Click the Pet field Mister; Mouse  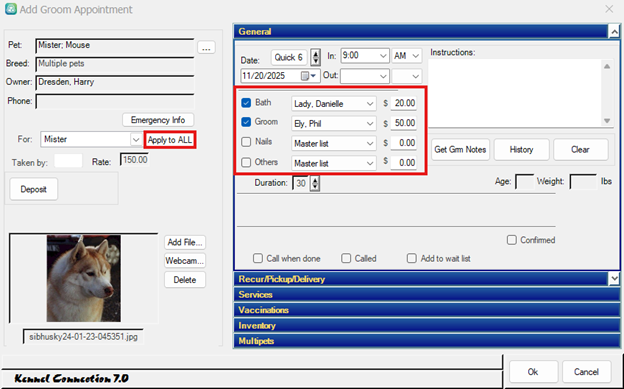pyautogui.click(x=115, y=46)
